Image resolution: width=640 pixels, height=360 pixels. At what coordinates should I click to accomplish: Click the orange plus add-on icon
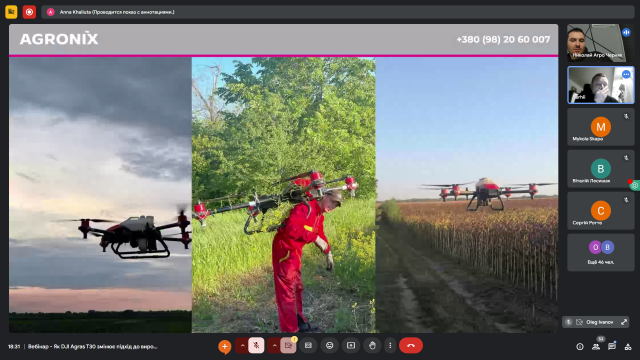224,347
